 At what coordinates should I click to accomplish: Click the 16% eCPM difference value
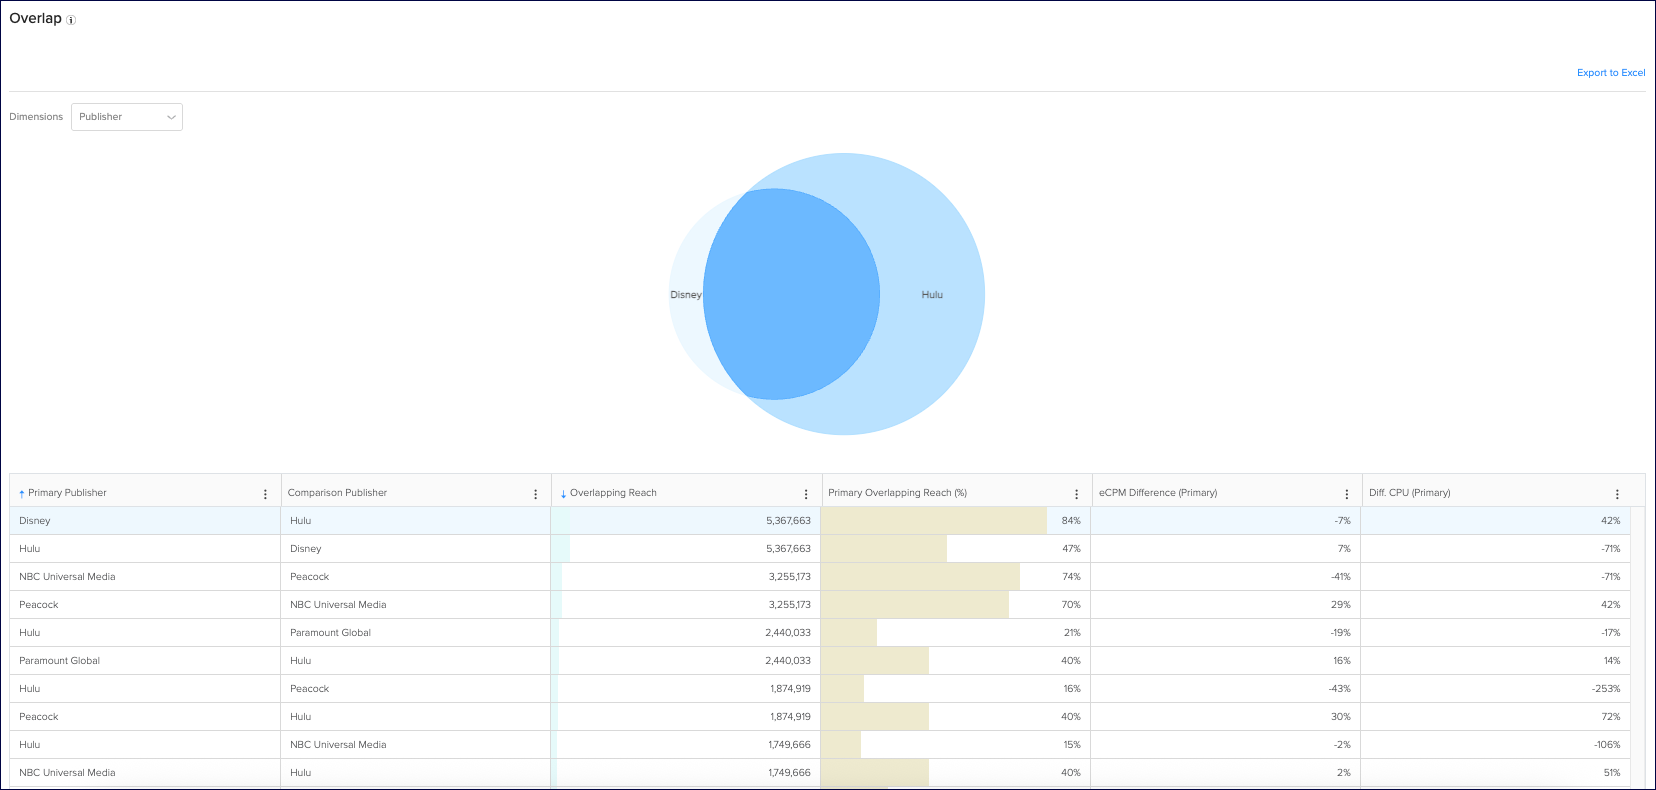[1342, 661]
